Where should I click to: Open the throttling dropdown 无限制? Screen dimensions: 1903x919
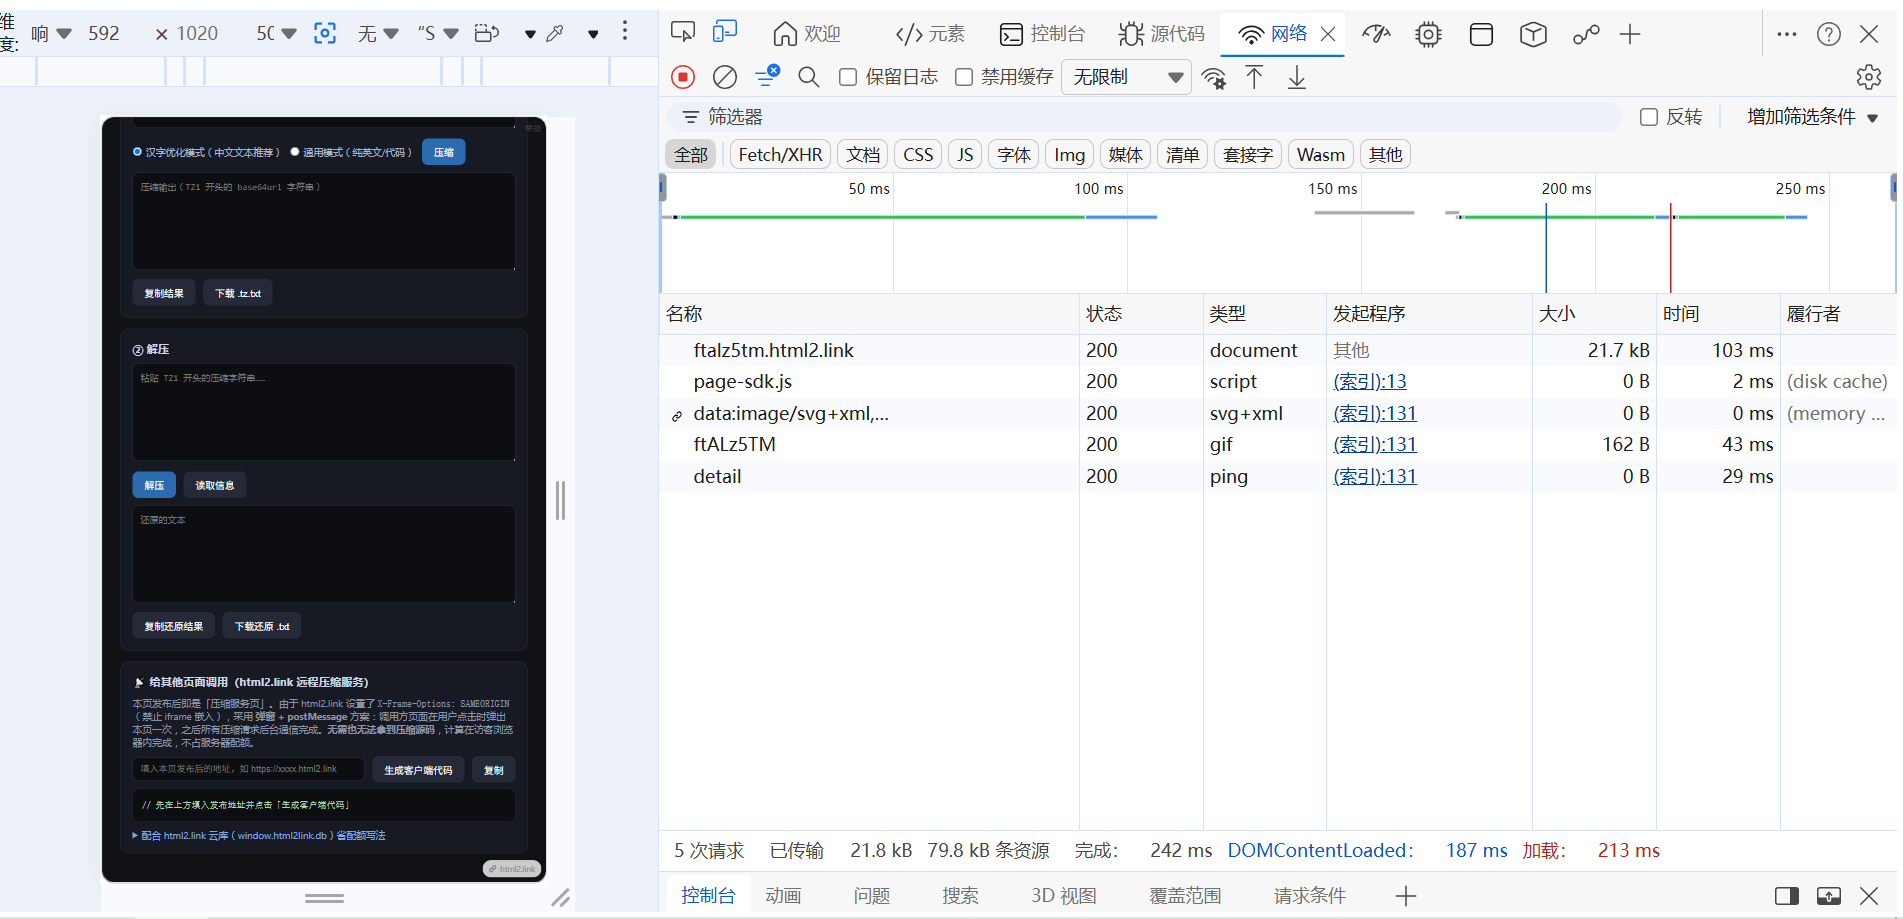pyautogui.click(x=1127, y=77)
